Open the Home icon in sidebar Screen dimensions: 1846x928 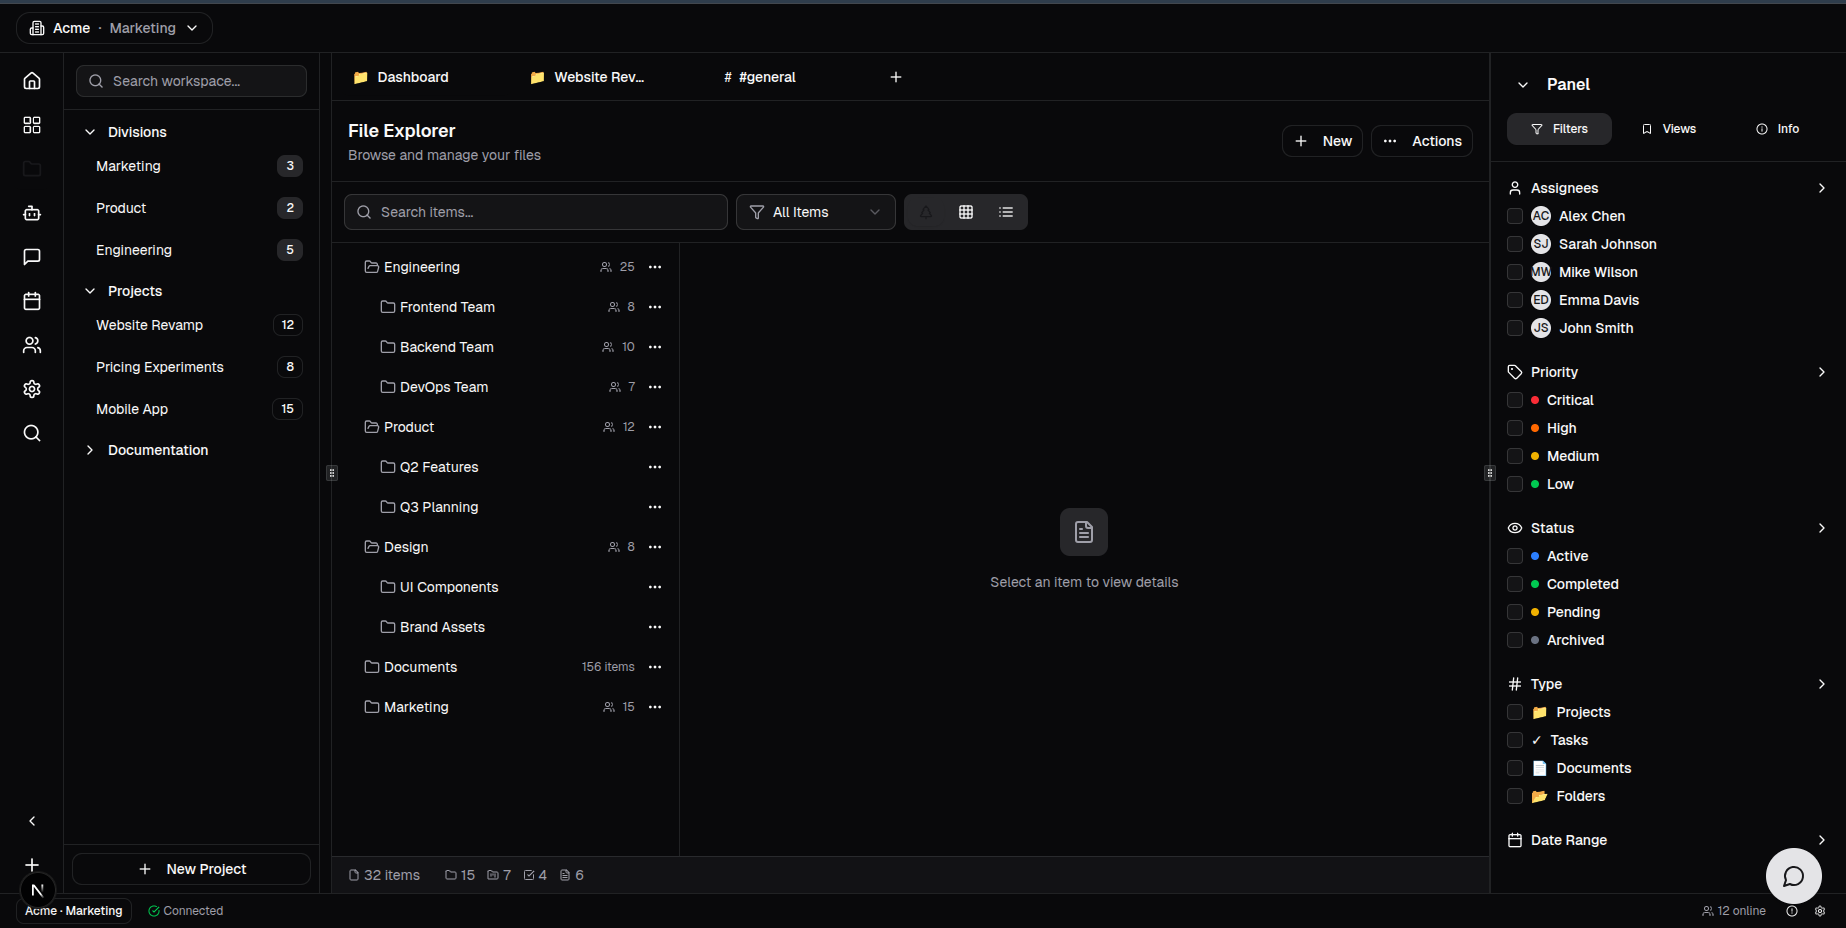tap(32, 81)
